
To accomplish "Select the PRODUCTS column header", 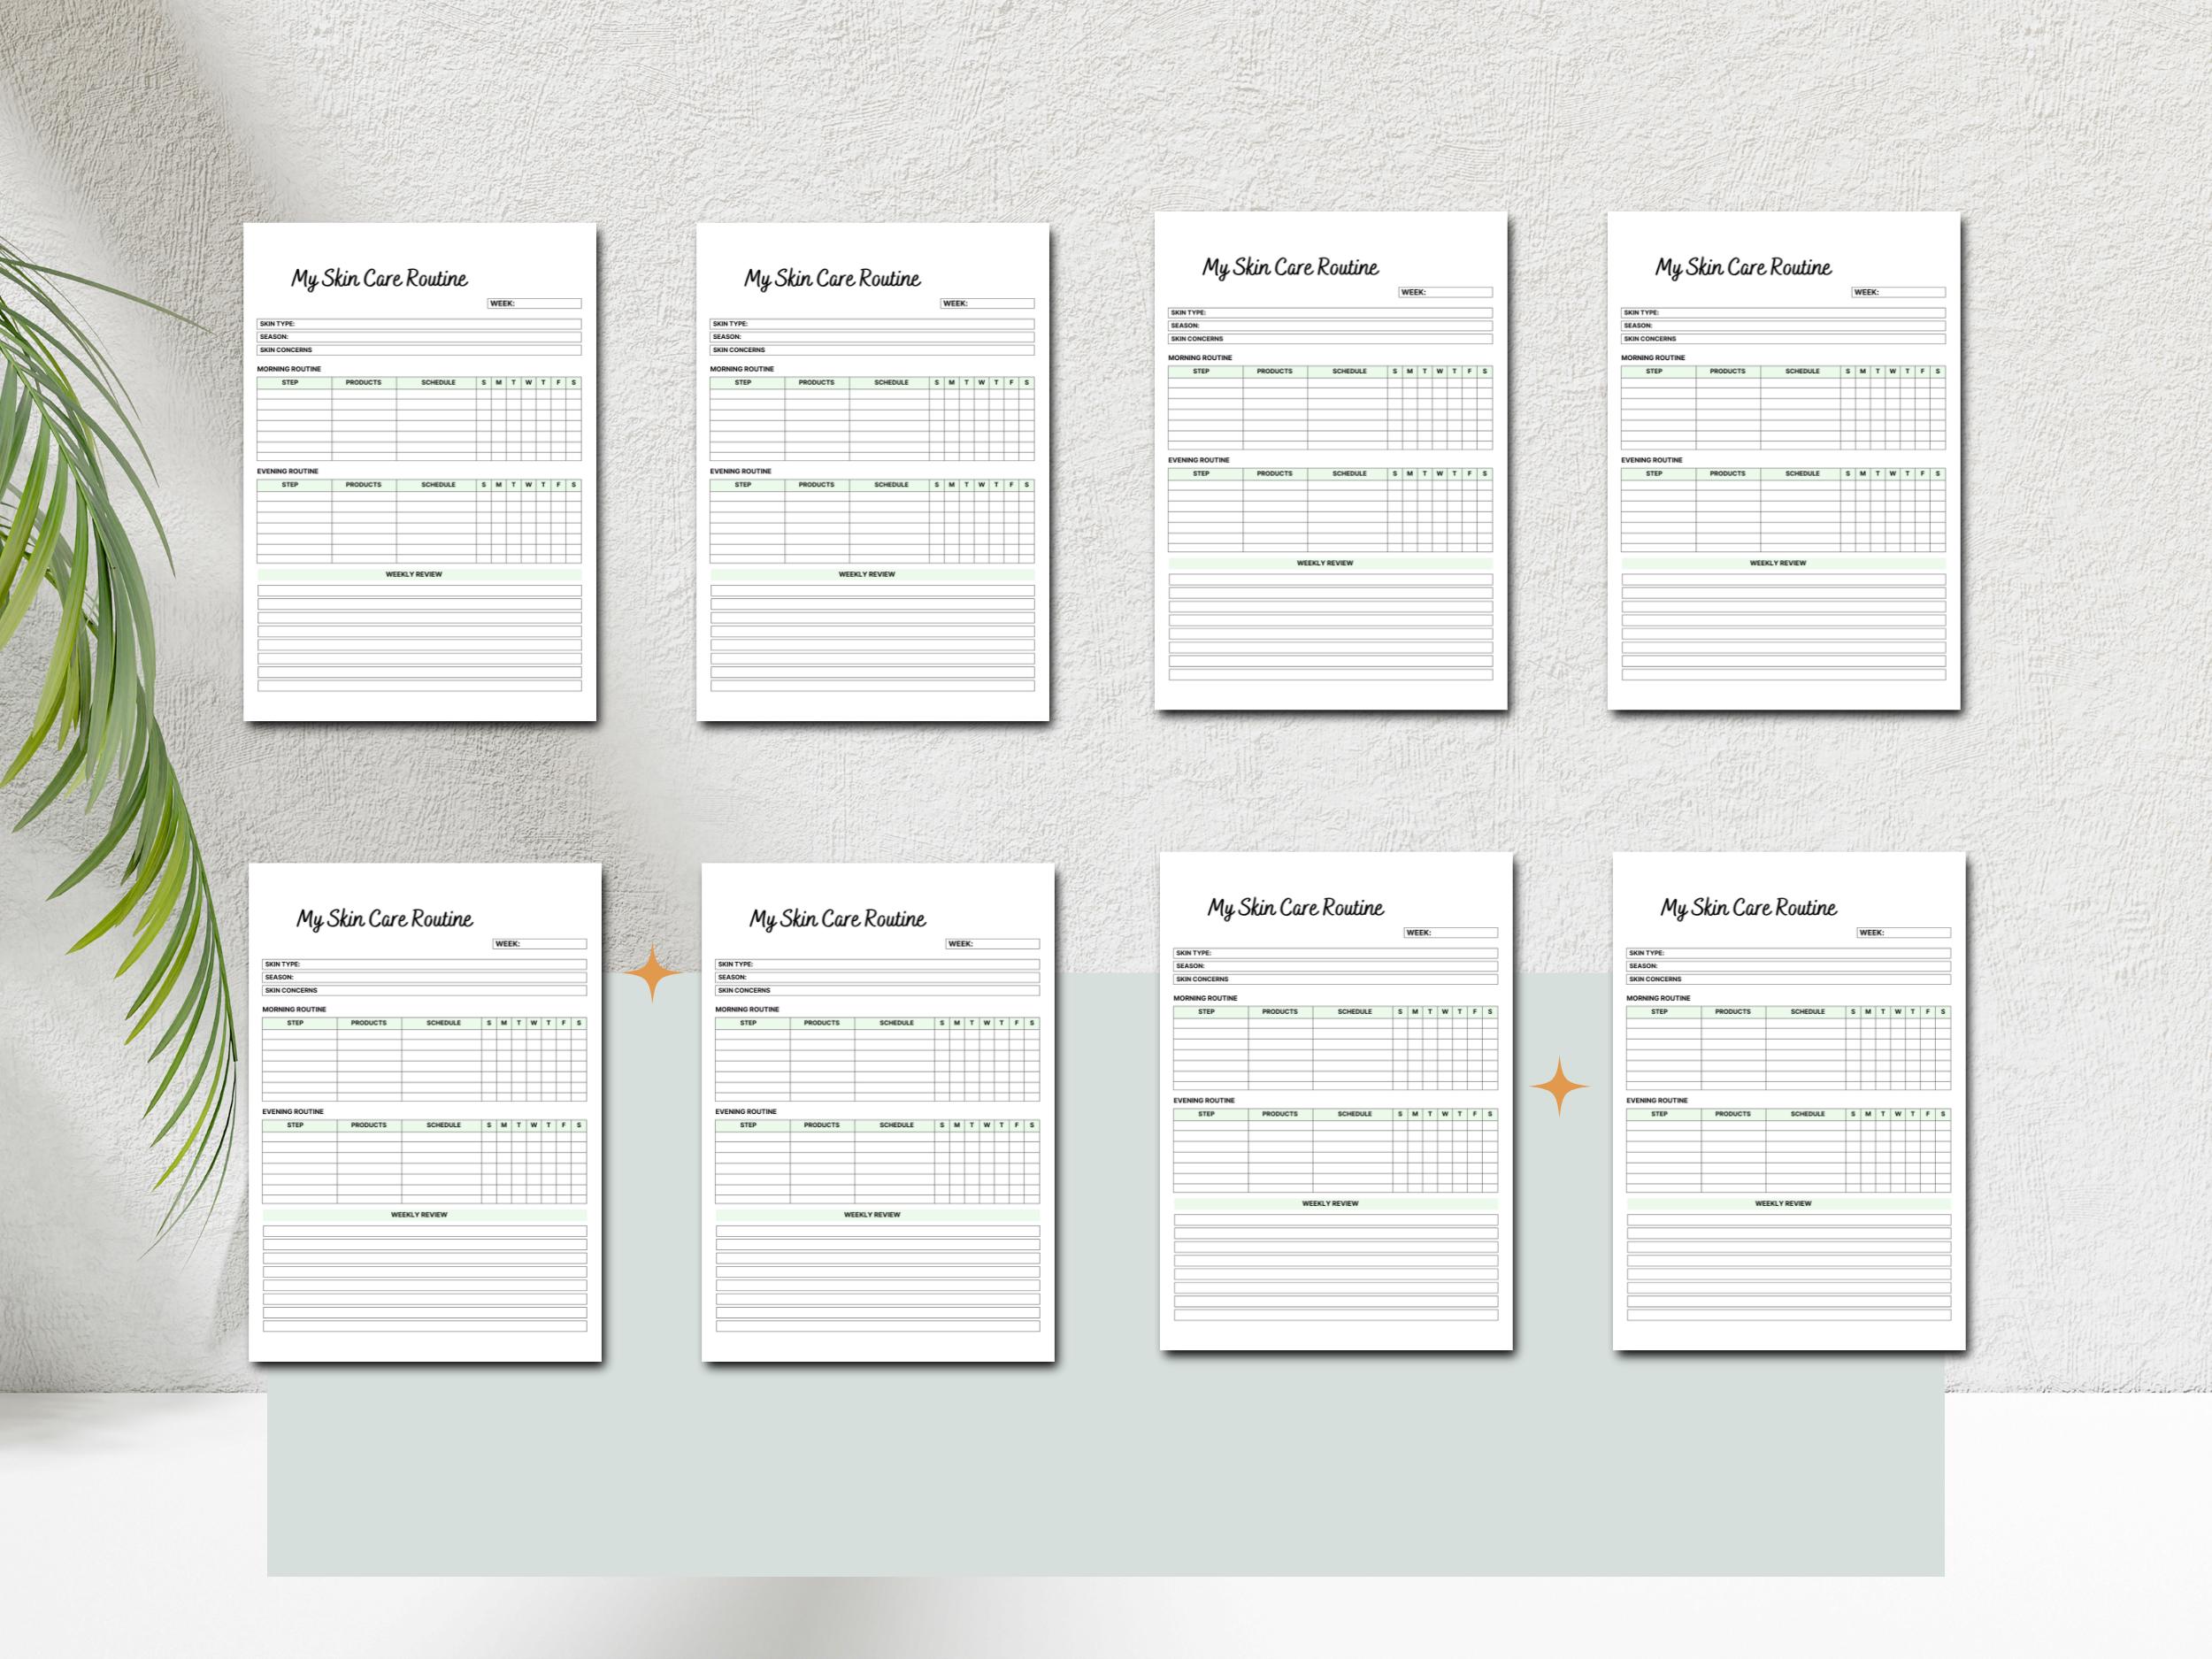I will pos(363,381).
